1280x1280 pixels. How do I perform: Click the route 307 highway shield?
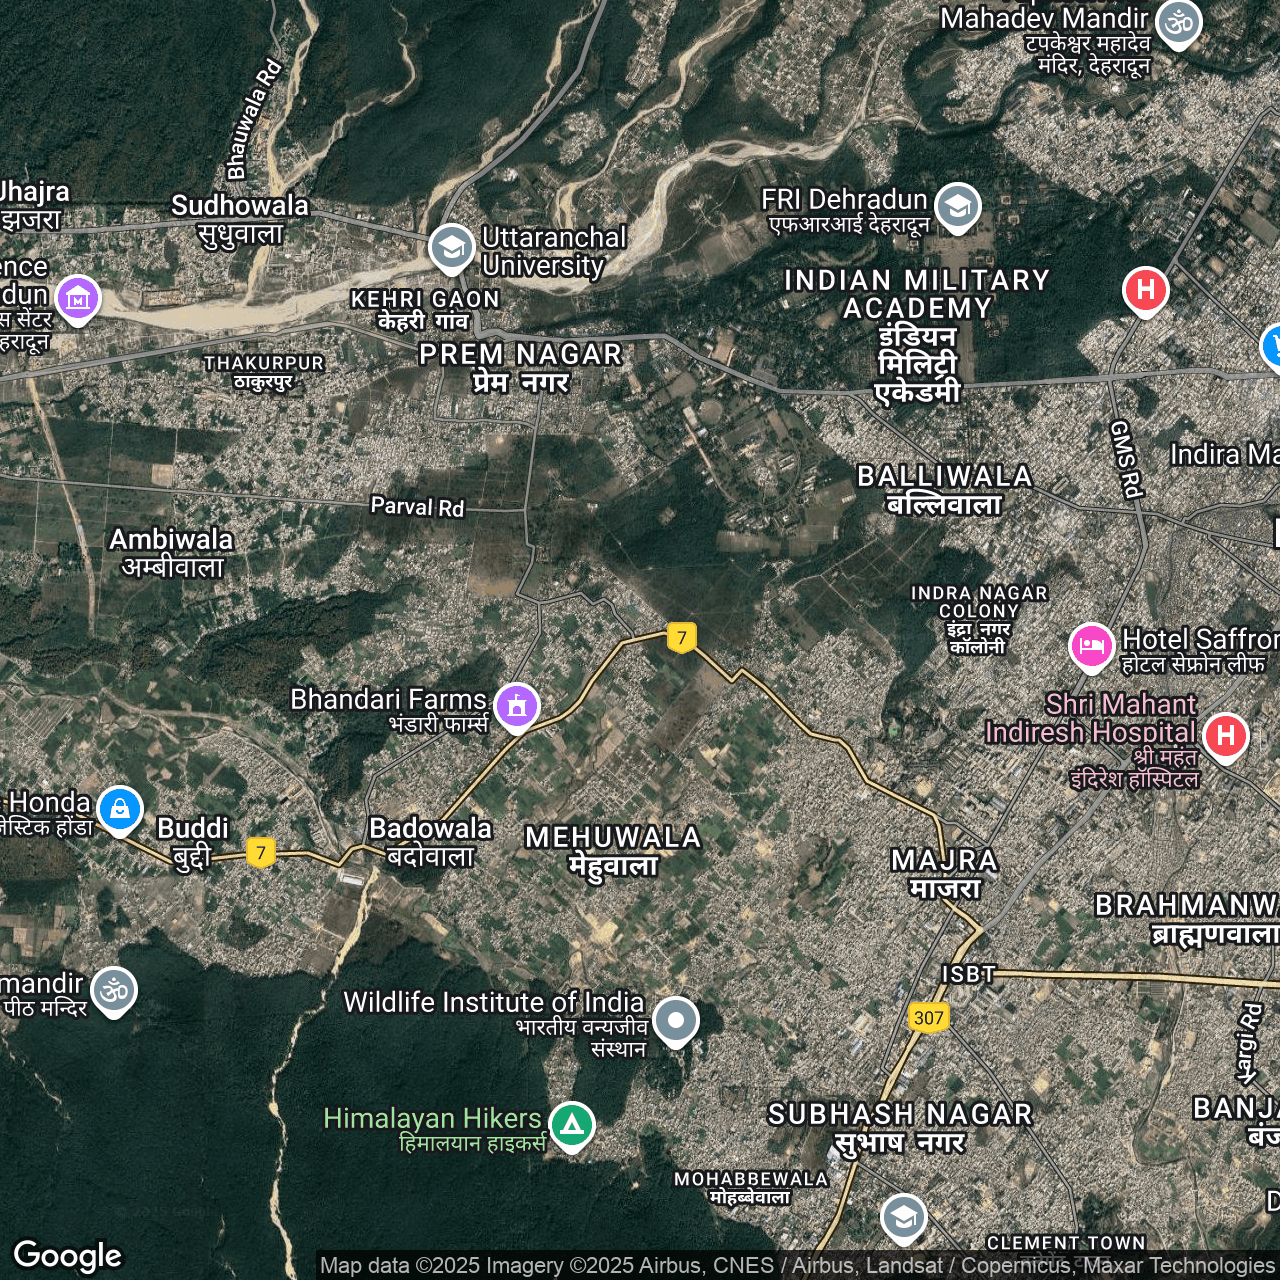click(x=928, y=1018)
